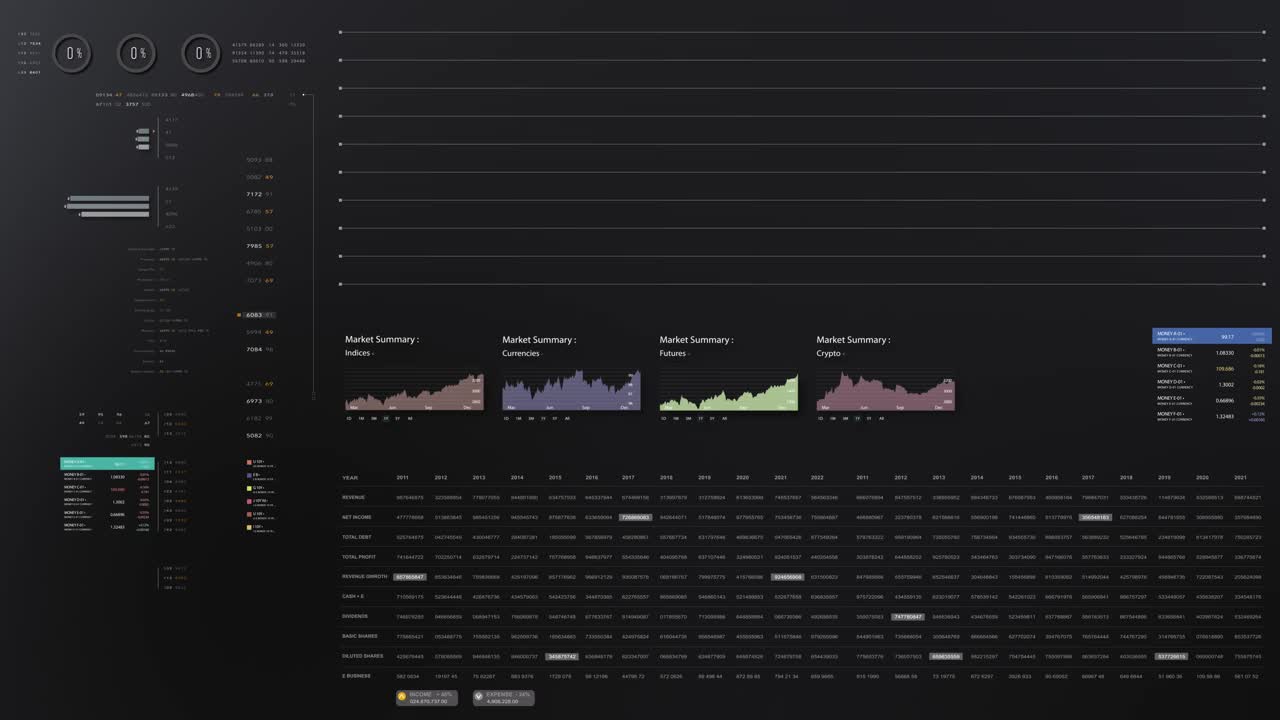Click the DIVIDENDS row label

point(356,616)
